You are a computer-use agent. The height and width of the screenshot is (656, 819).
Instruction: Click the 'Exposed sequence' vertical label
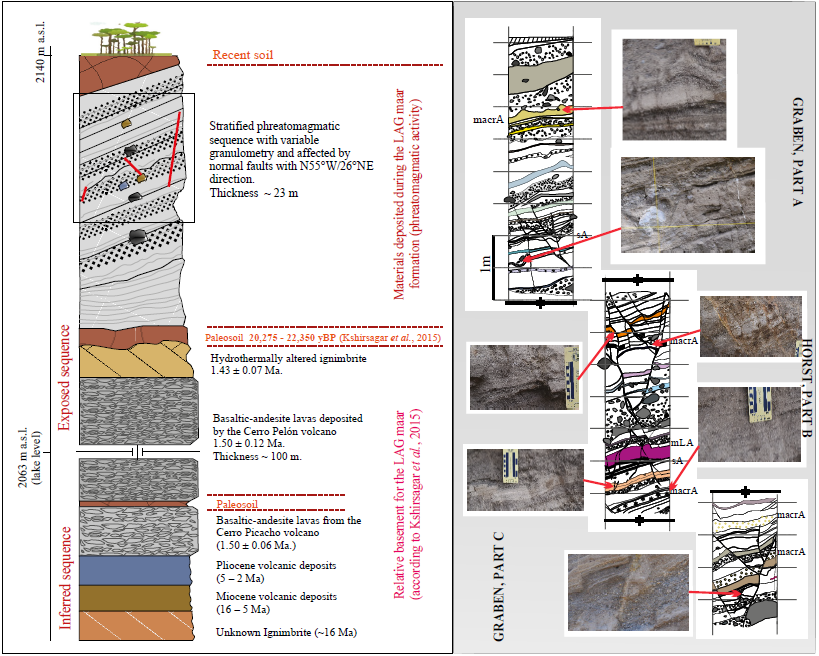coord(66,377)
